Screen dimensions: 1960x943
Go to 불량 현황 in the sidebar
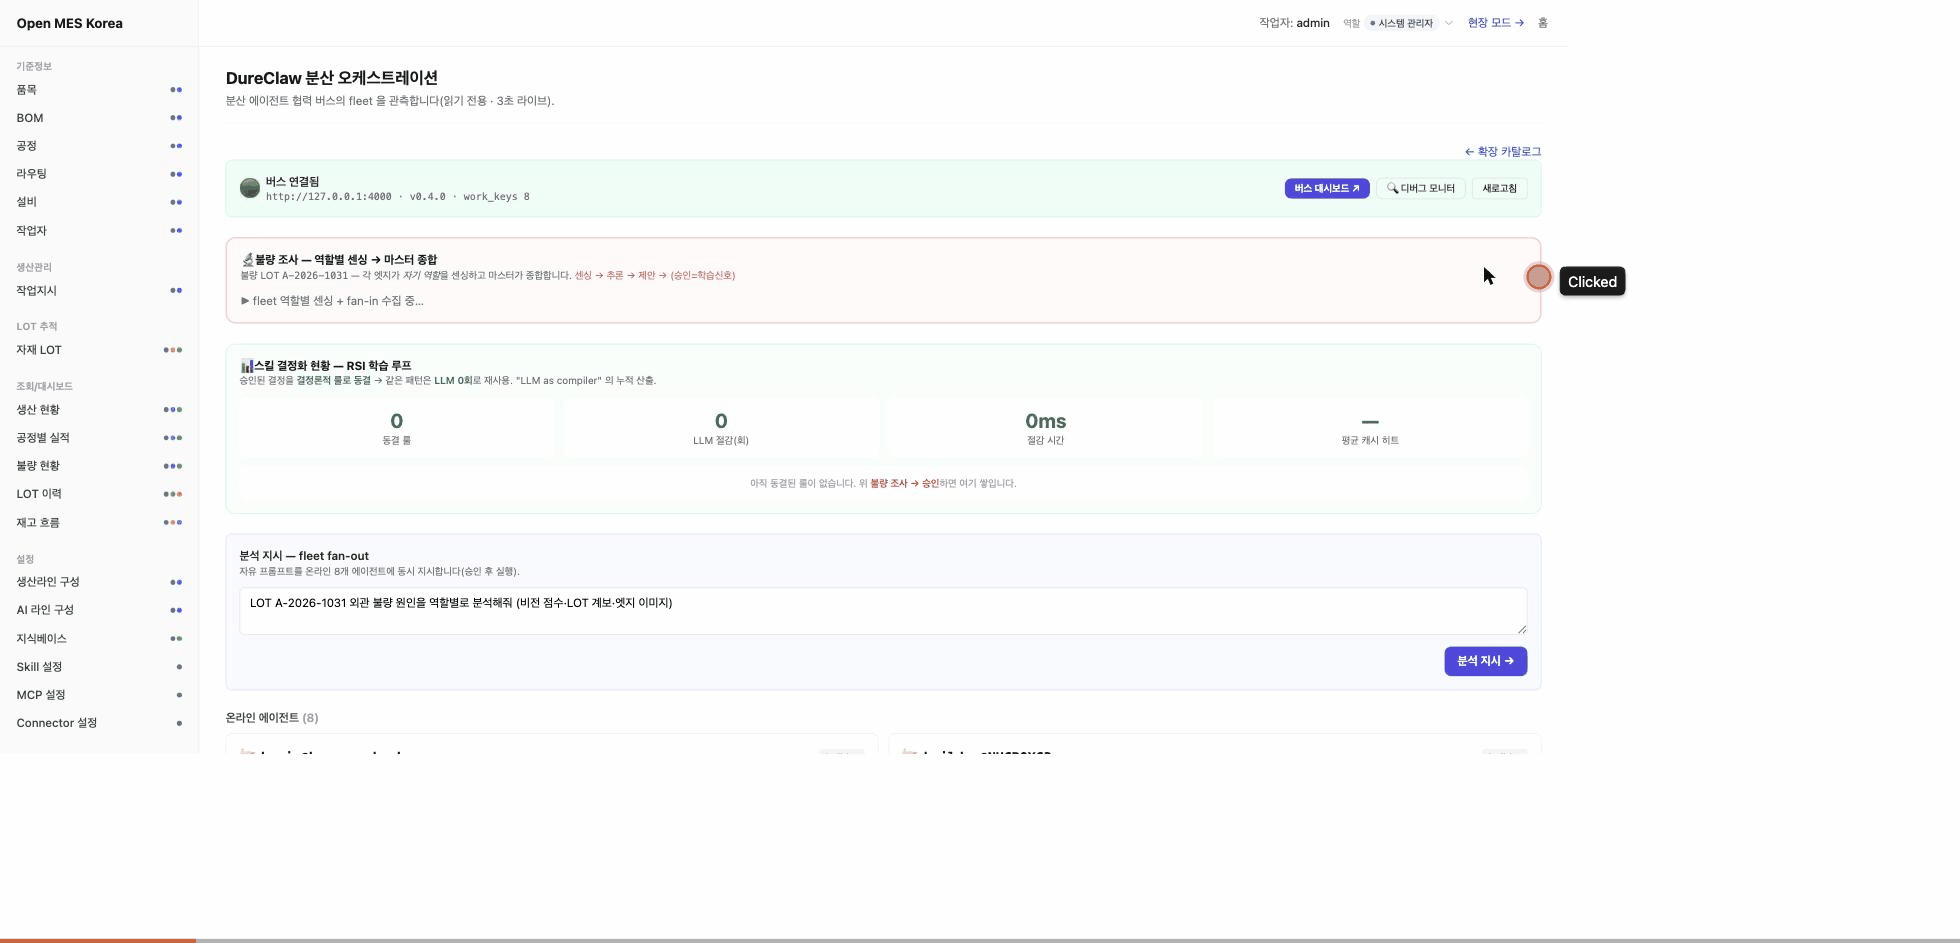38,466
